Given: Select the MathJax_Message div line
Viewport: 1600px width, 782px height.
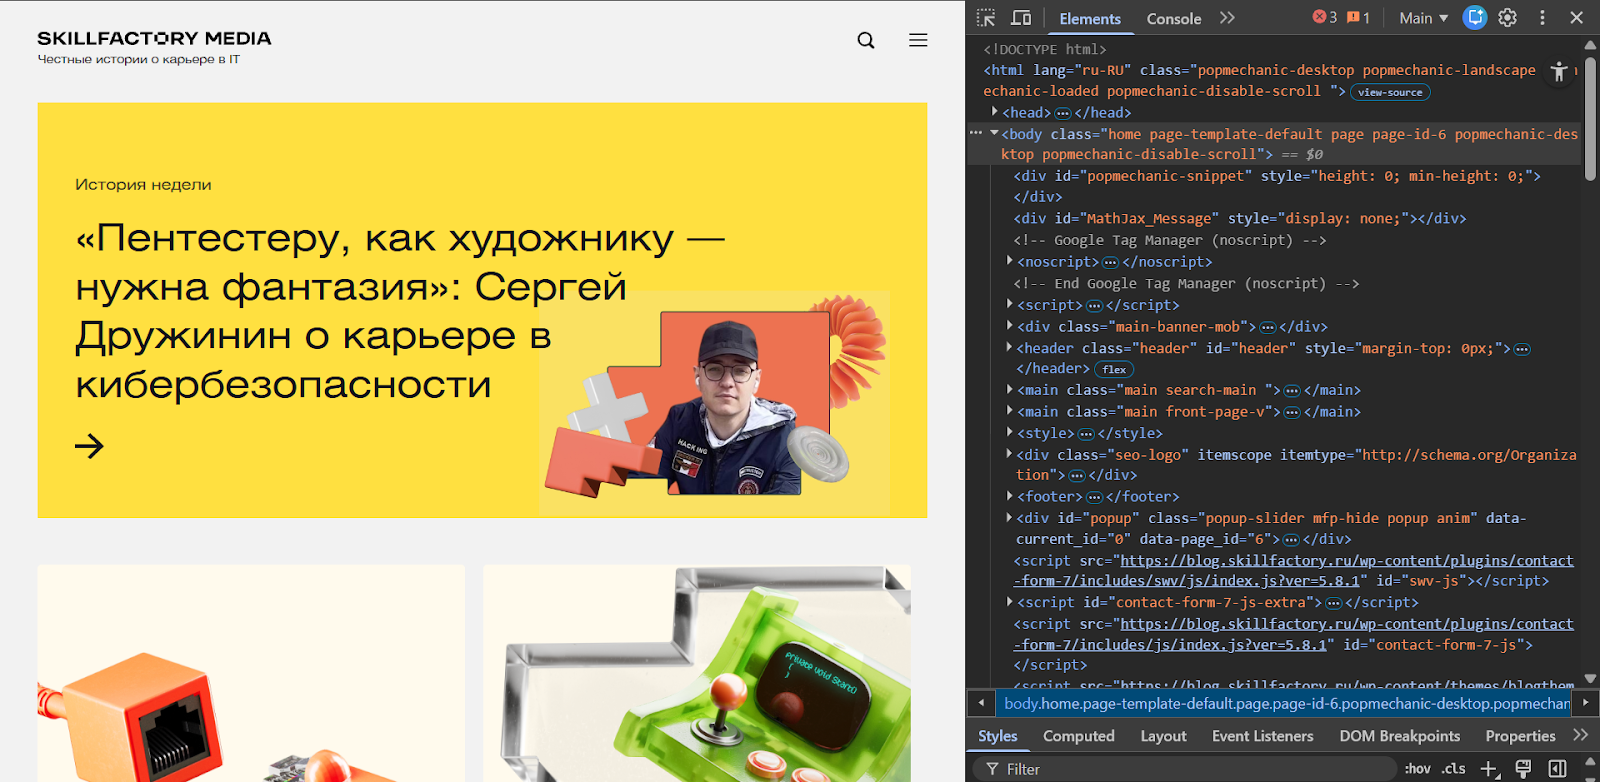Looking at the screenshot, I should [1240, 218].
